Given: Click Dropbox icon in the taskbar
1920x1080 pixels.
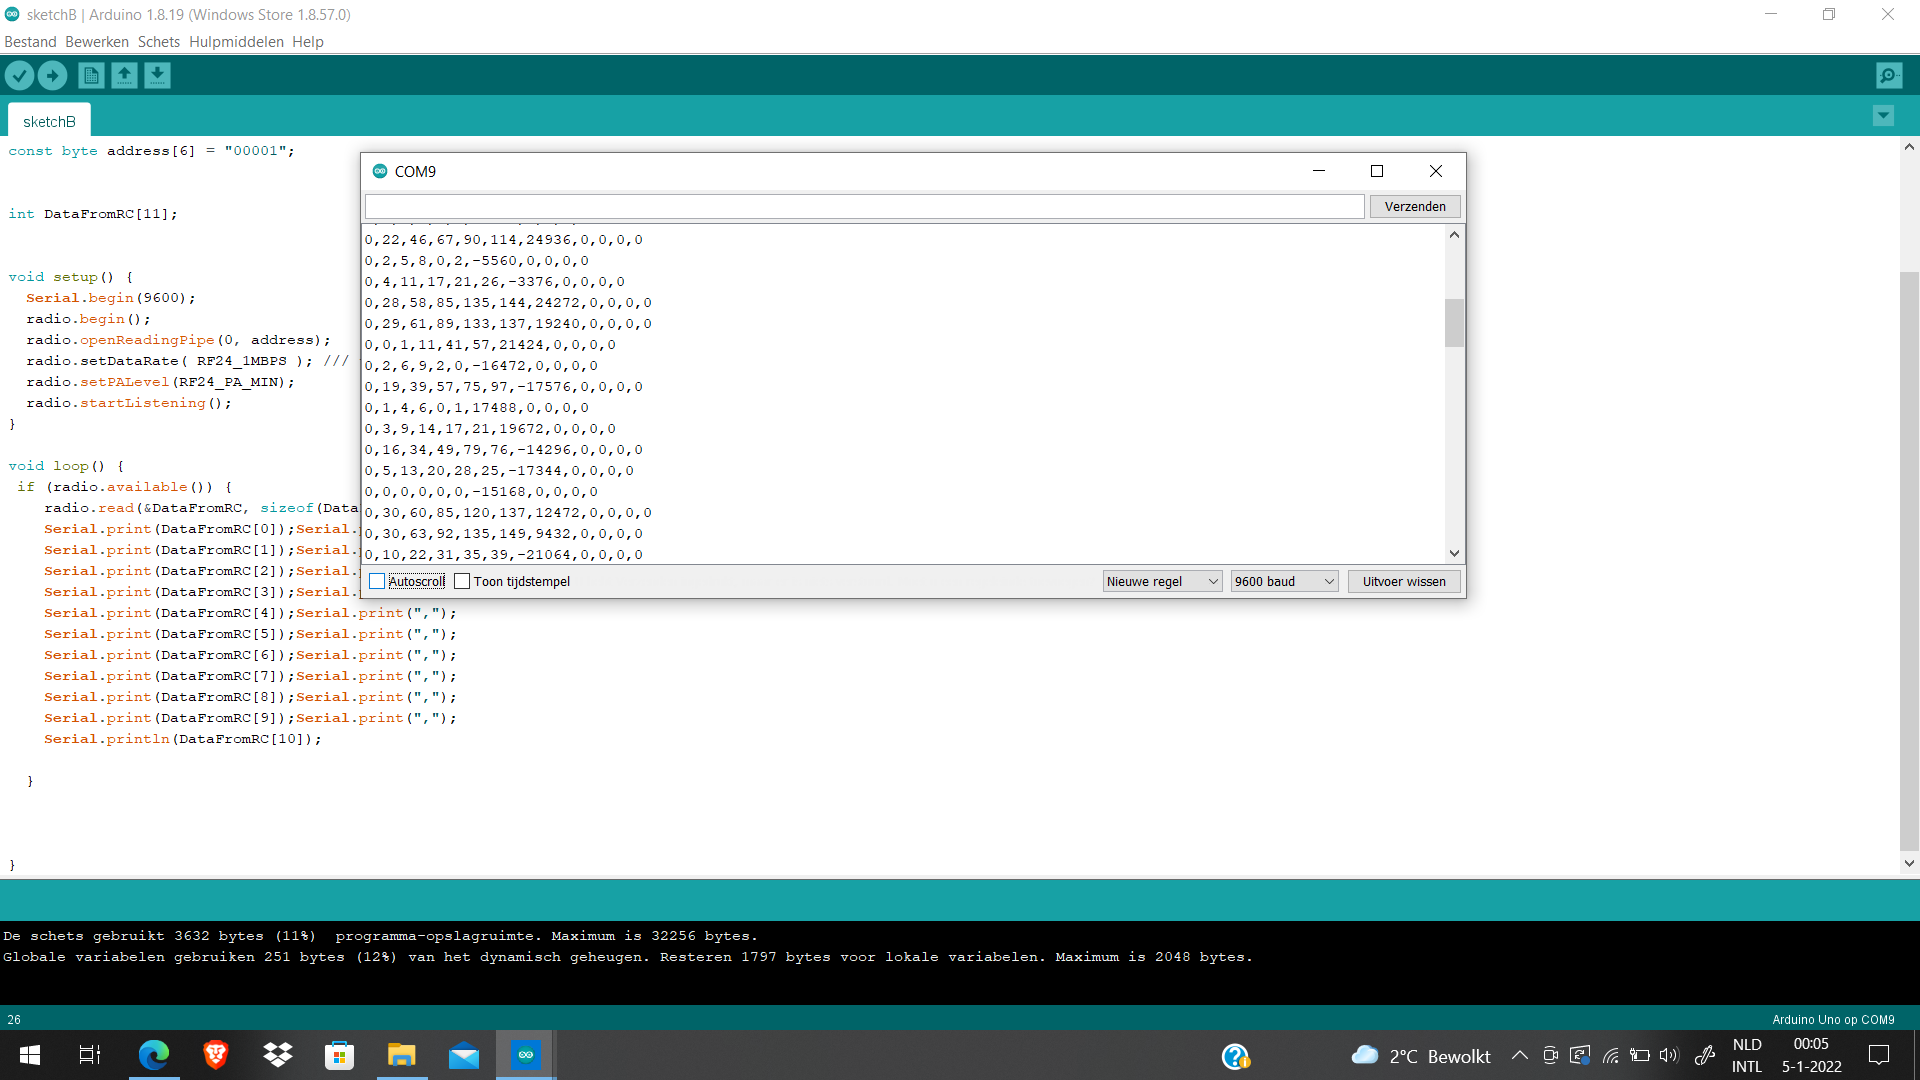Looking at the screenshot, I should pos(278,1055).
